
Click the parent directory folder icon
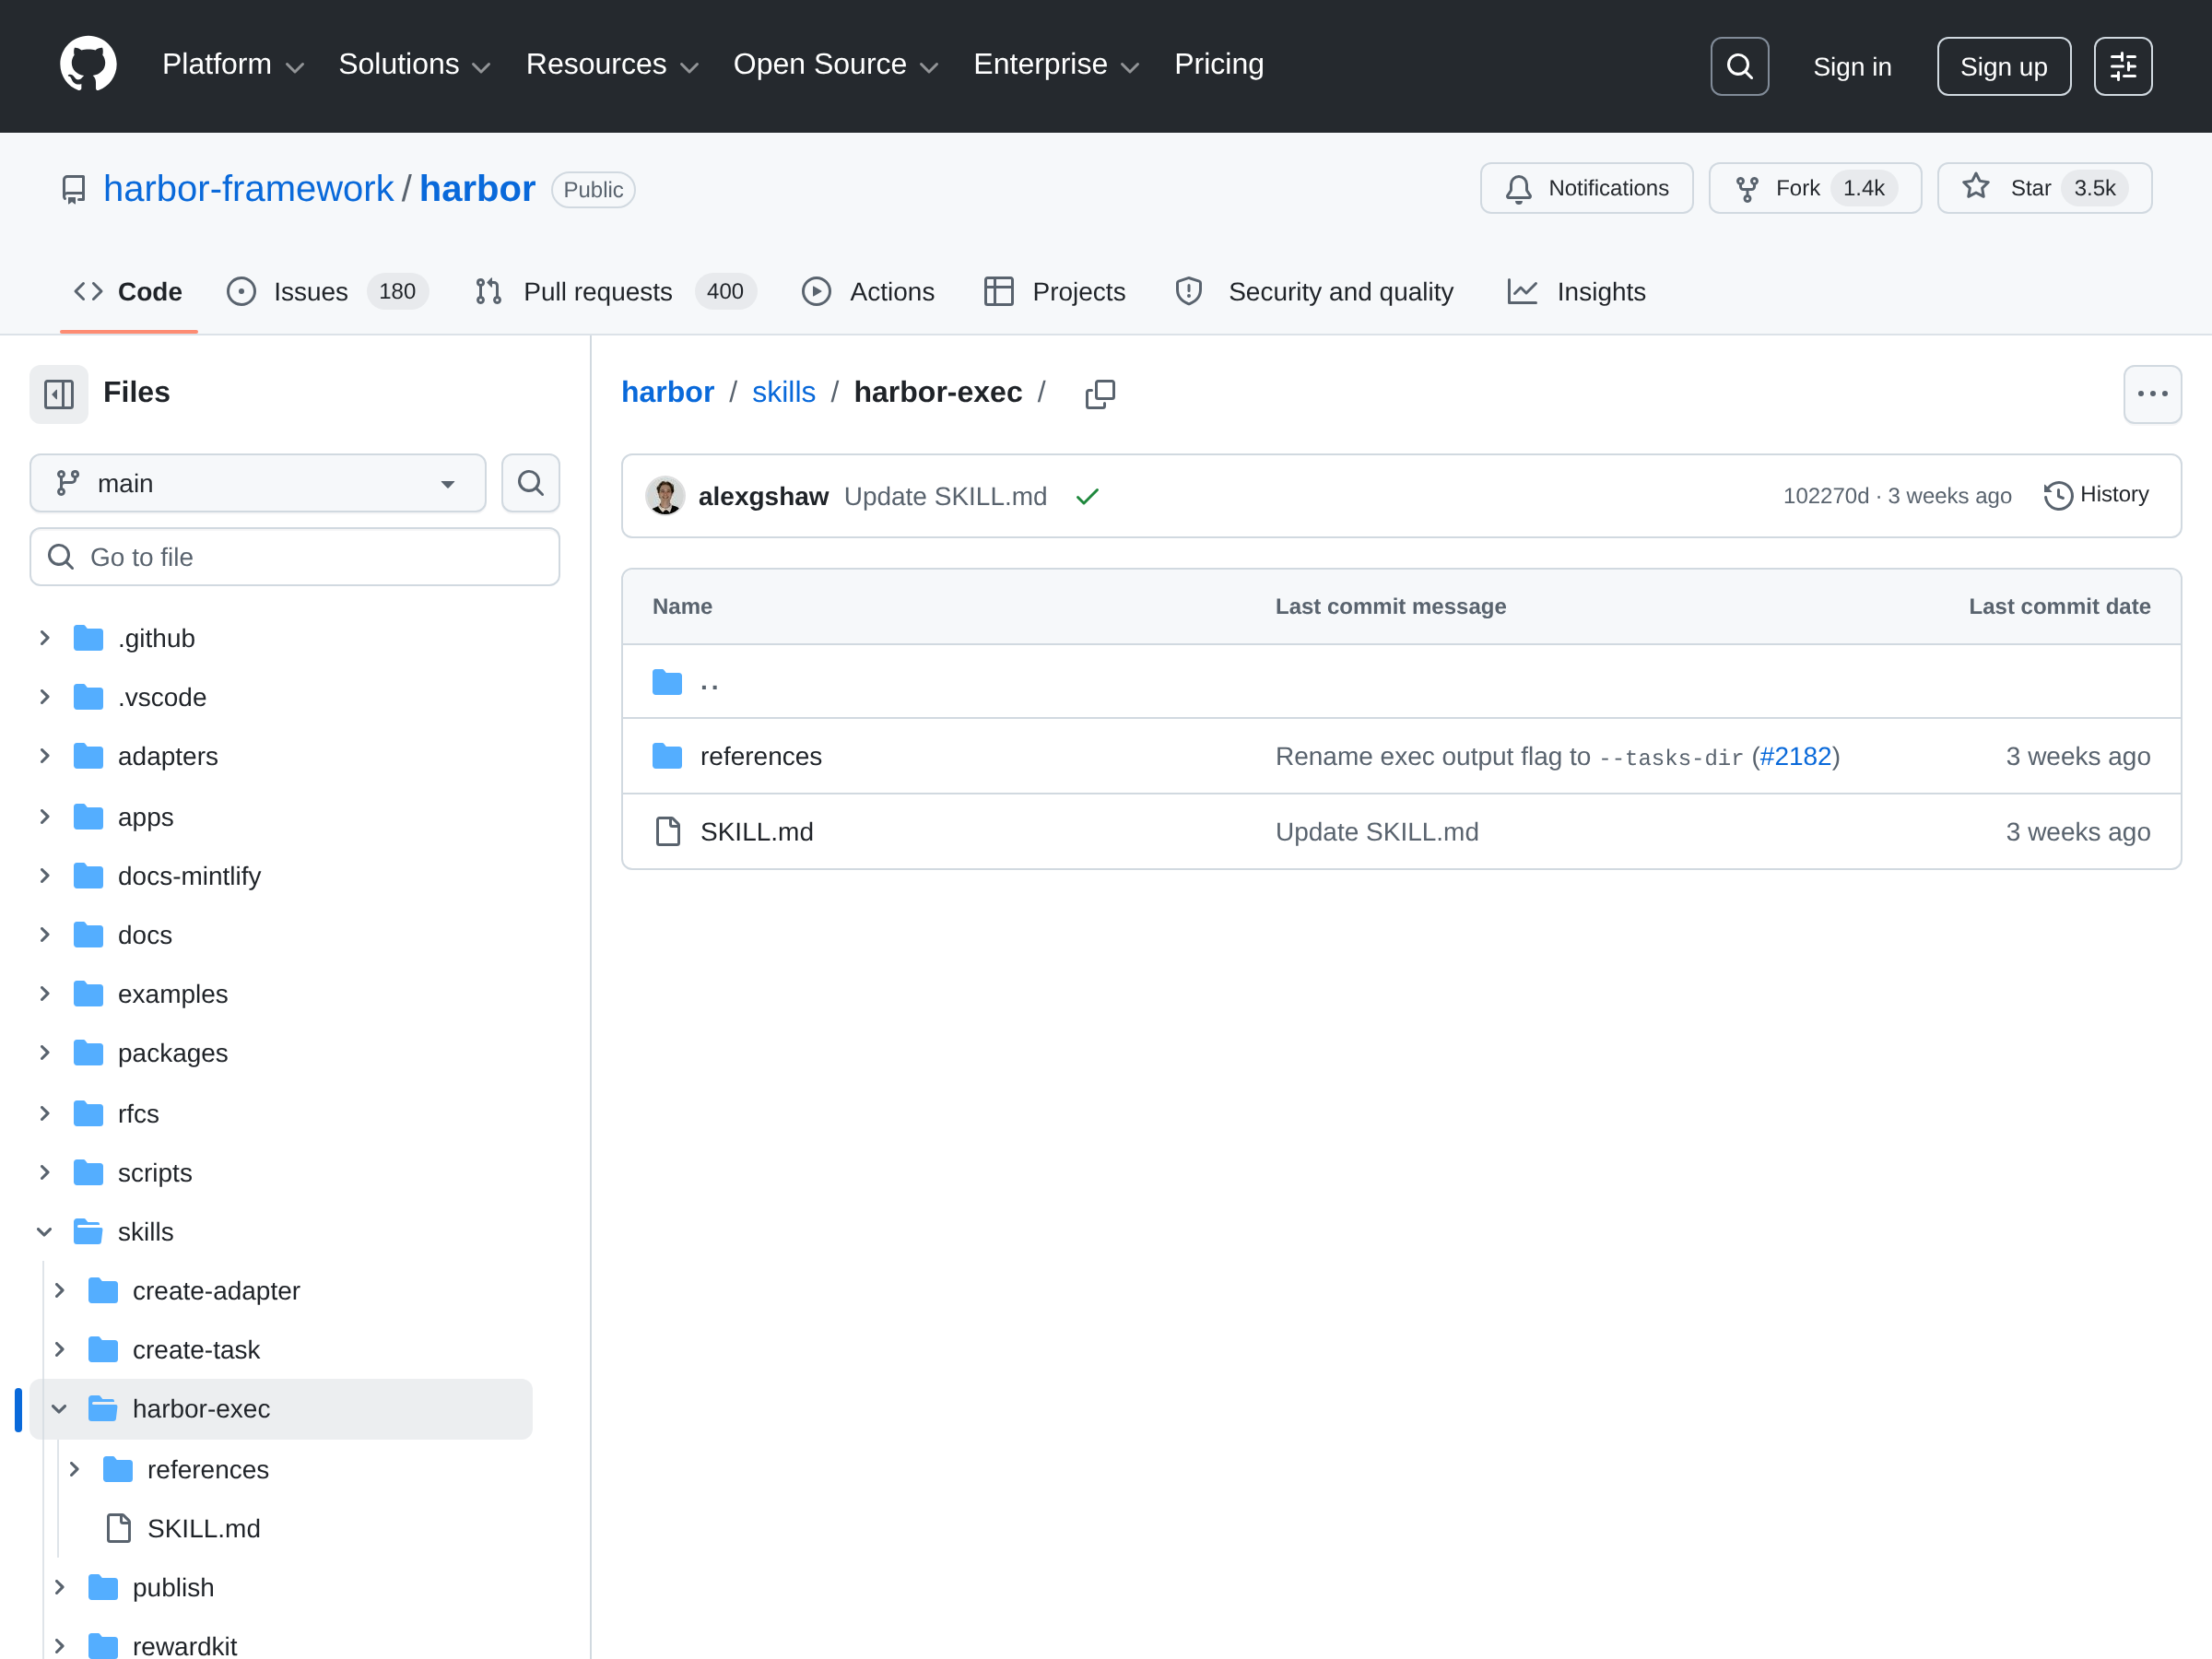pos(667,682)
